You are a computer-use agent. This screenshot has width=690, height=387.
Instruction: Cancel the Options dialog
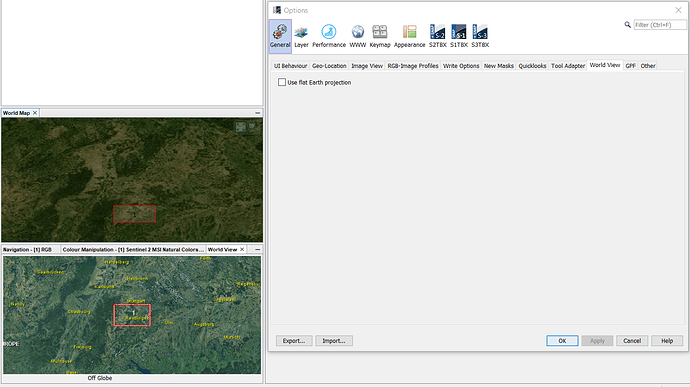tap(632, 341)
